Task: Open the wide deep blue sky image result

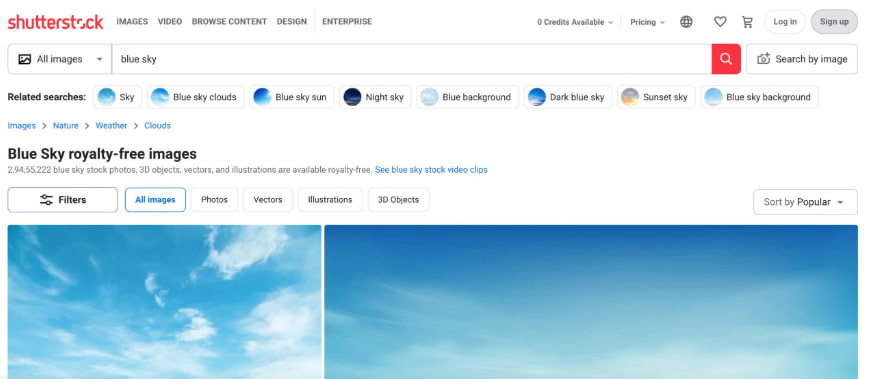Action: 591,302
